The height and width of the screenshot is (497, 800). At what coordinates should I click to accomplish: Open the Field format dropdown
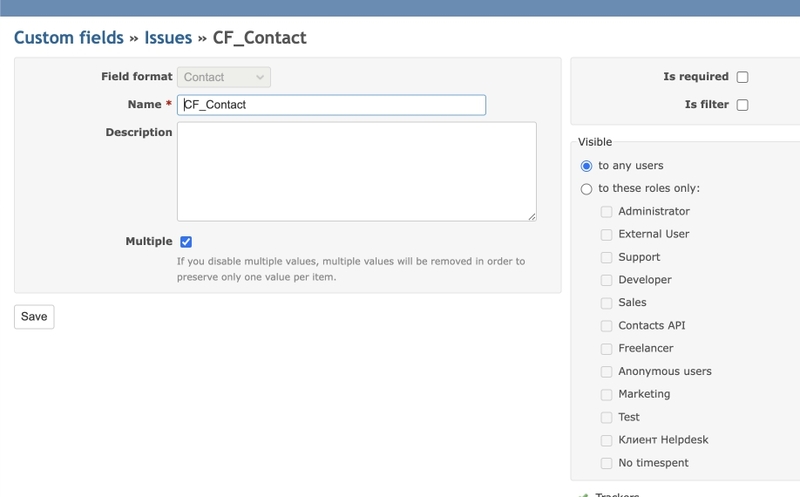(224, 77)
